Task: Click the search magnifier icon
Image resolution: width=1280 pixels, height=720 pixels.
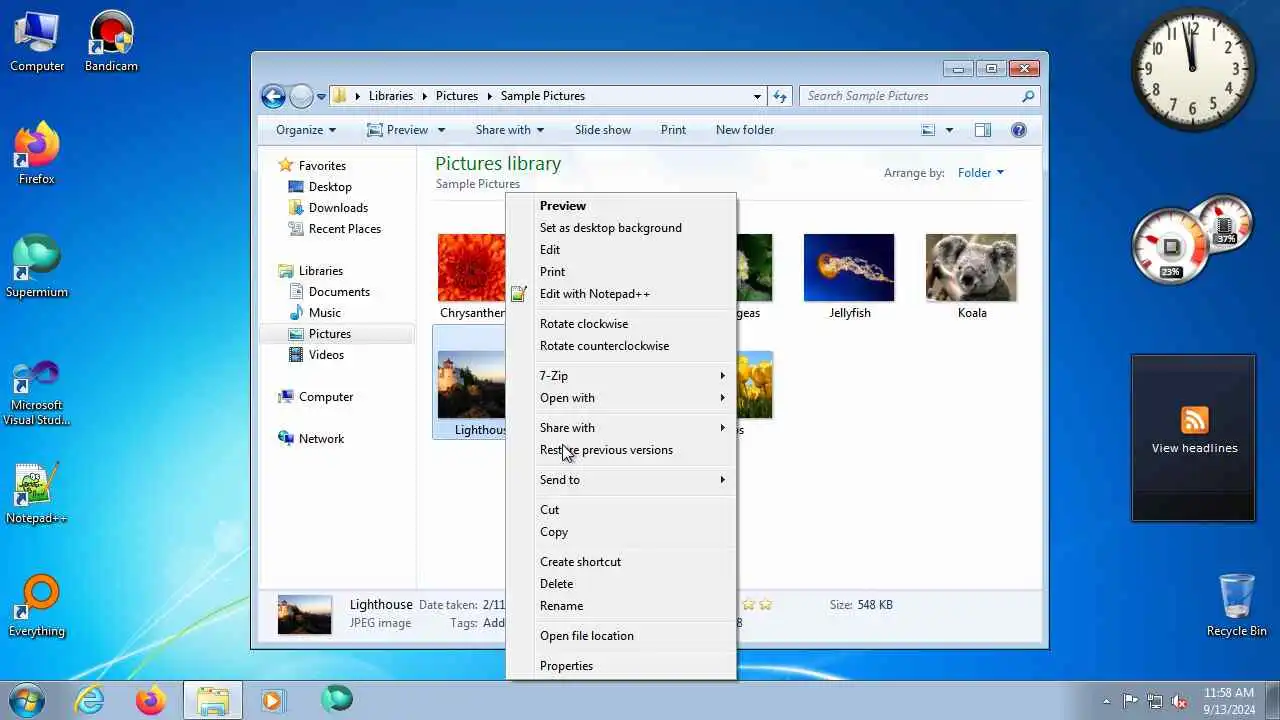Action: pyautogui.click(x=1028, y=96)
